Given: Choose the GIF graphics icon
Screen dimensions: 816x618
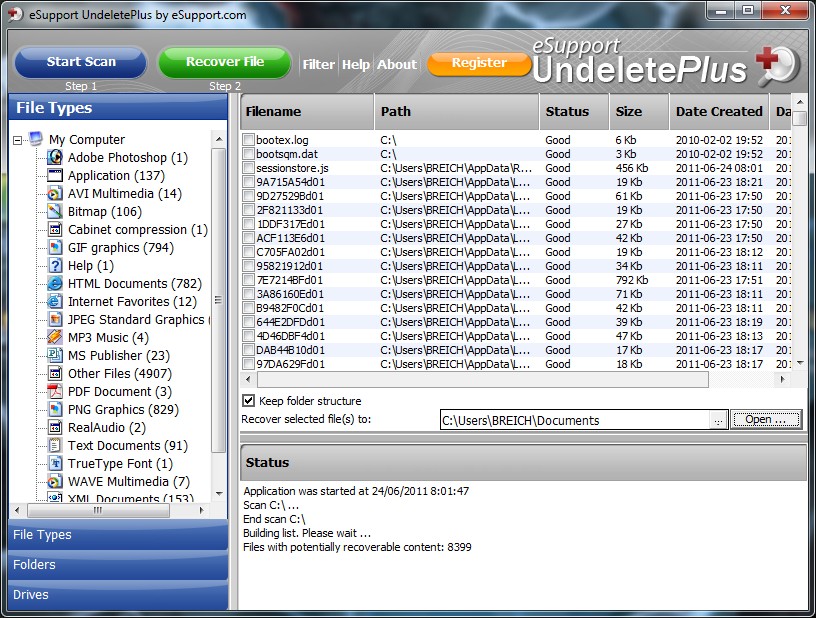Looking at the screenshot, I should point(55,248).
